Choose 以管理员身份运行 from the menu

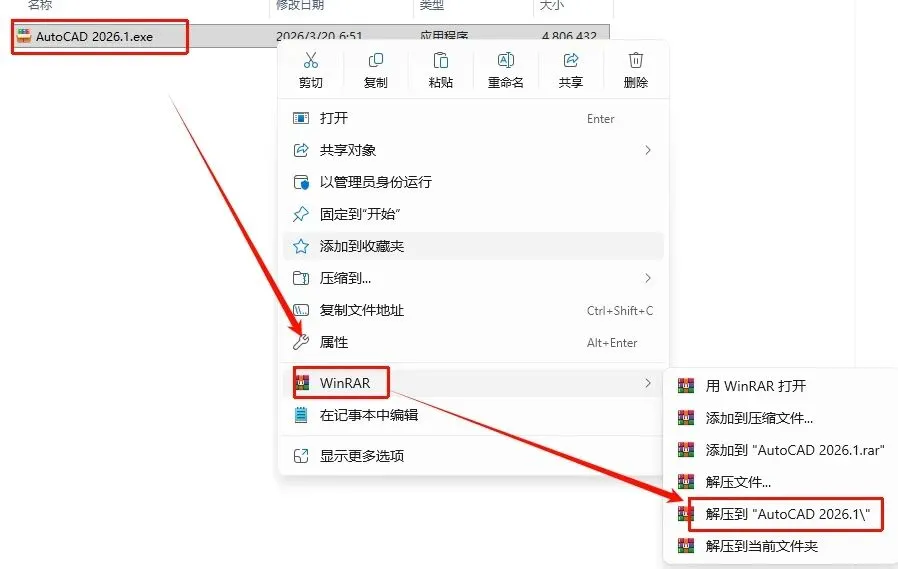click(473, 182)
